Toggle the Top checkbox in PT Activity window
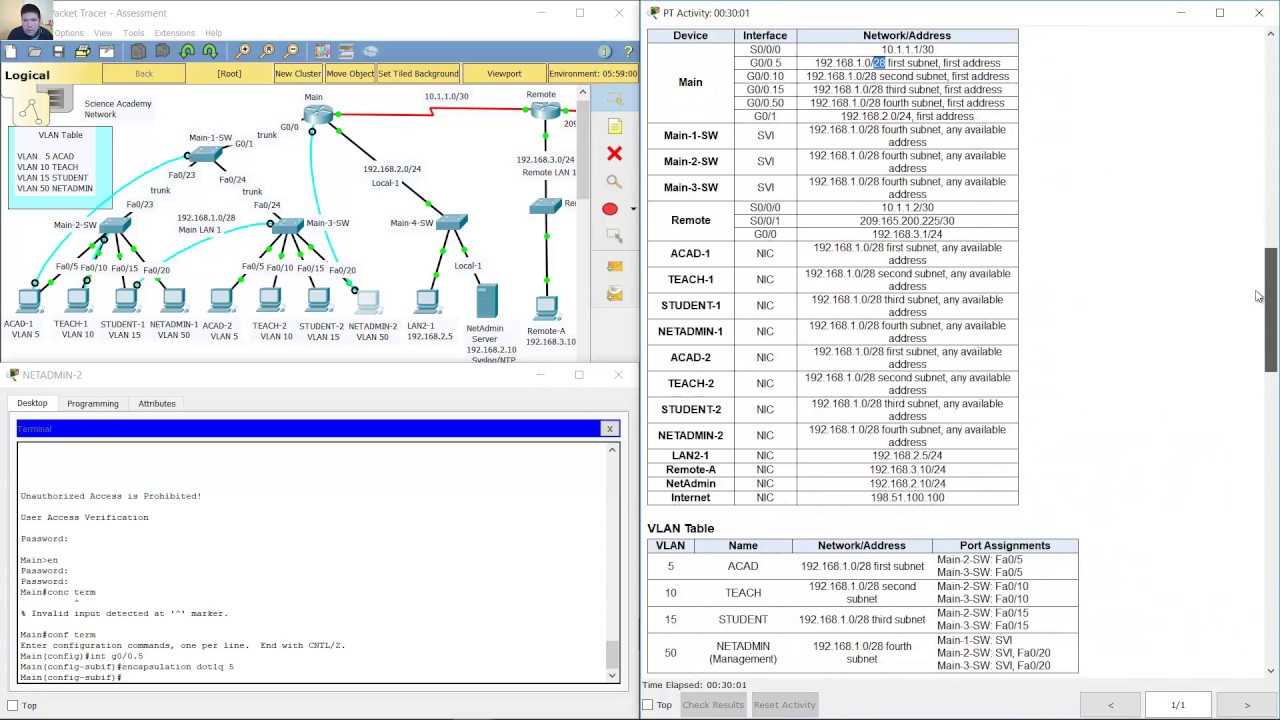This screenshot has width=1280, height=720. point(648,705)
